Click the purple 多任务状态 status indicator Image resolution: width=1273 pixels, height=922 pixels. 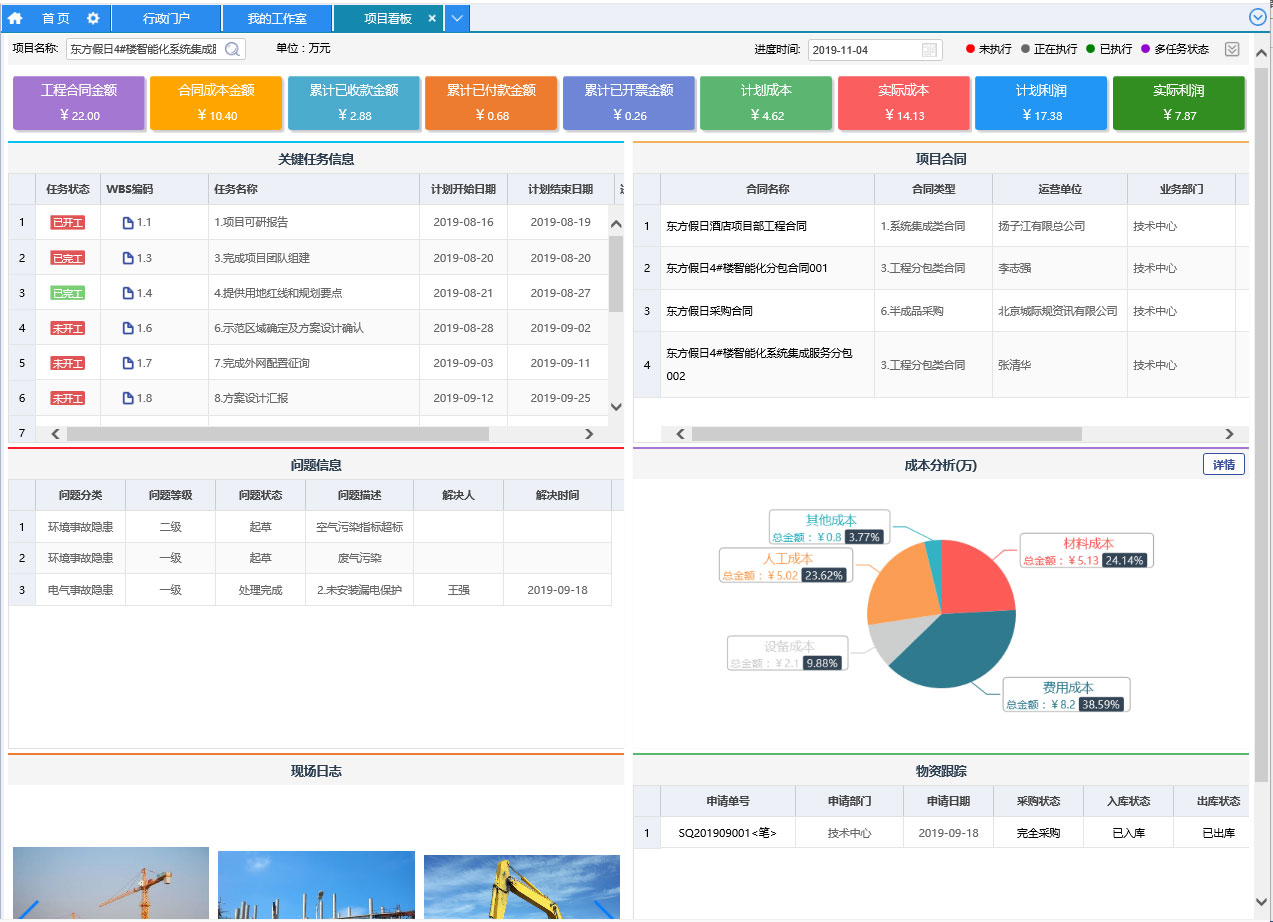[1146, 49]
